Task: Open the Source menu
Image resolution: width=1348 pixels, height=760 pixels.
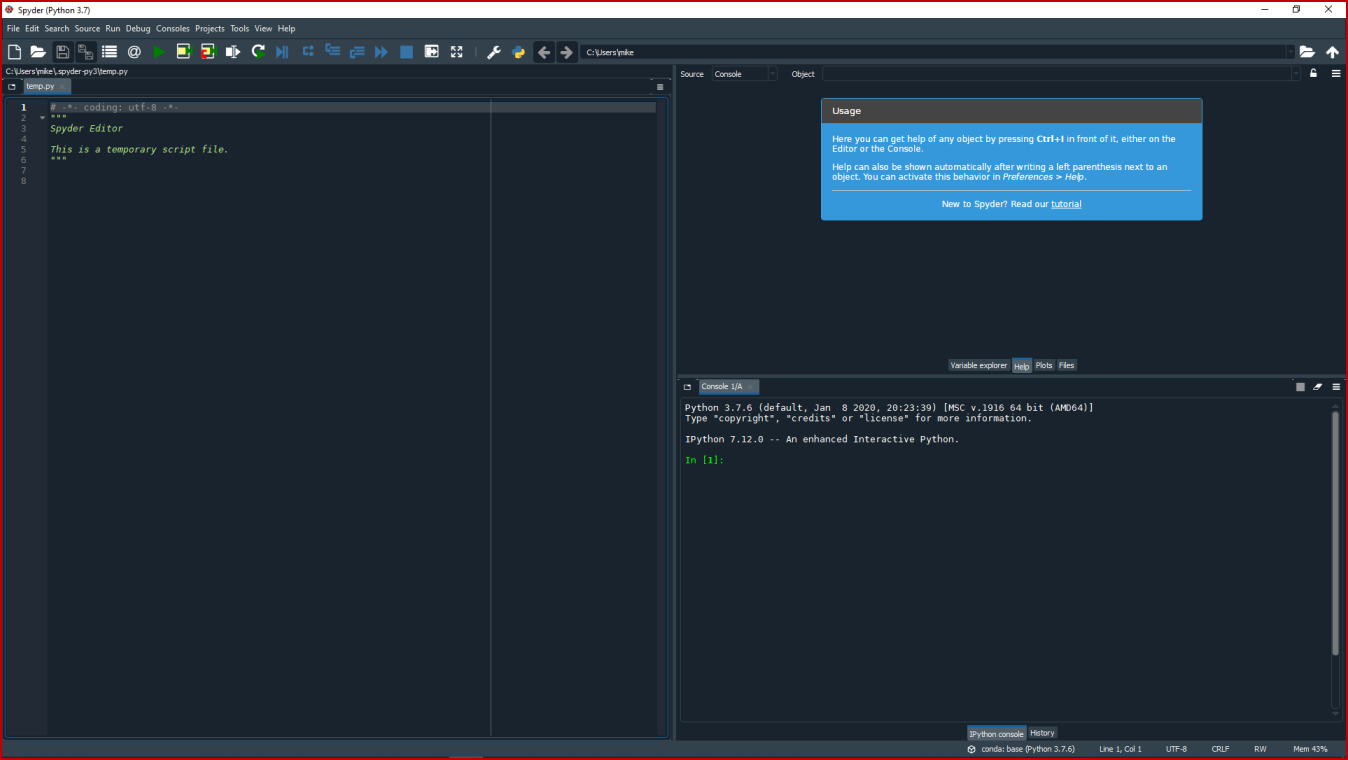Action: click(x=88, y=28)
